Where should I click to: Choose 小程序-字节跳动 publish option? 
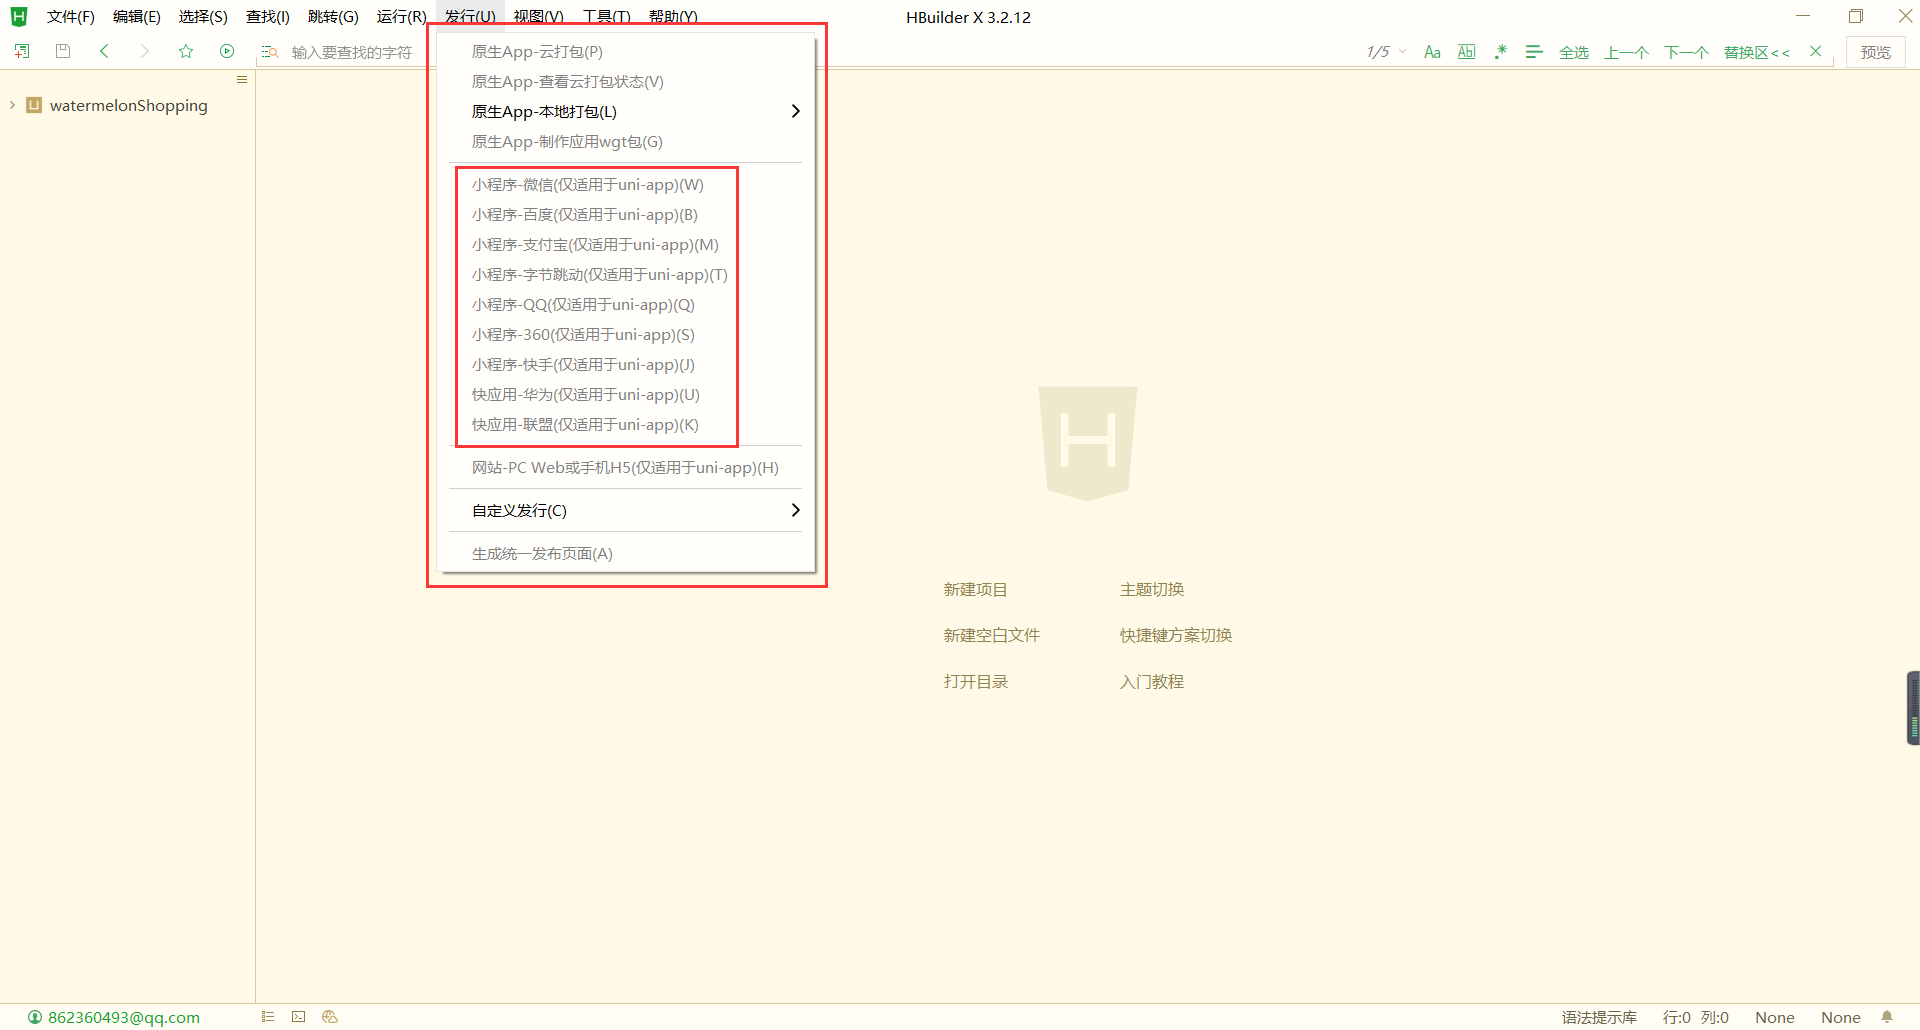click(600, 275)
